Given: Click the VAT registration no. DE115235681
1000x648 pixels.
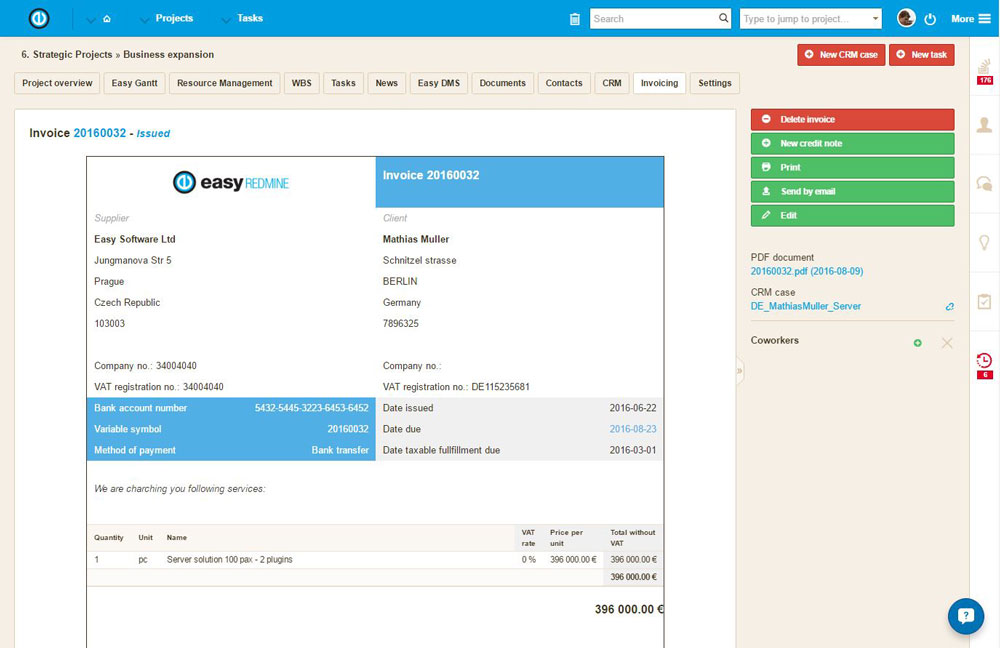Looking at the screenshot, I should (x=456, y=387).
